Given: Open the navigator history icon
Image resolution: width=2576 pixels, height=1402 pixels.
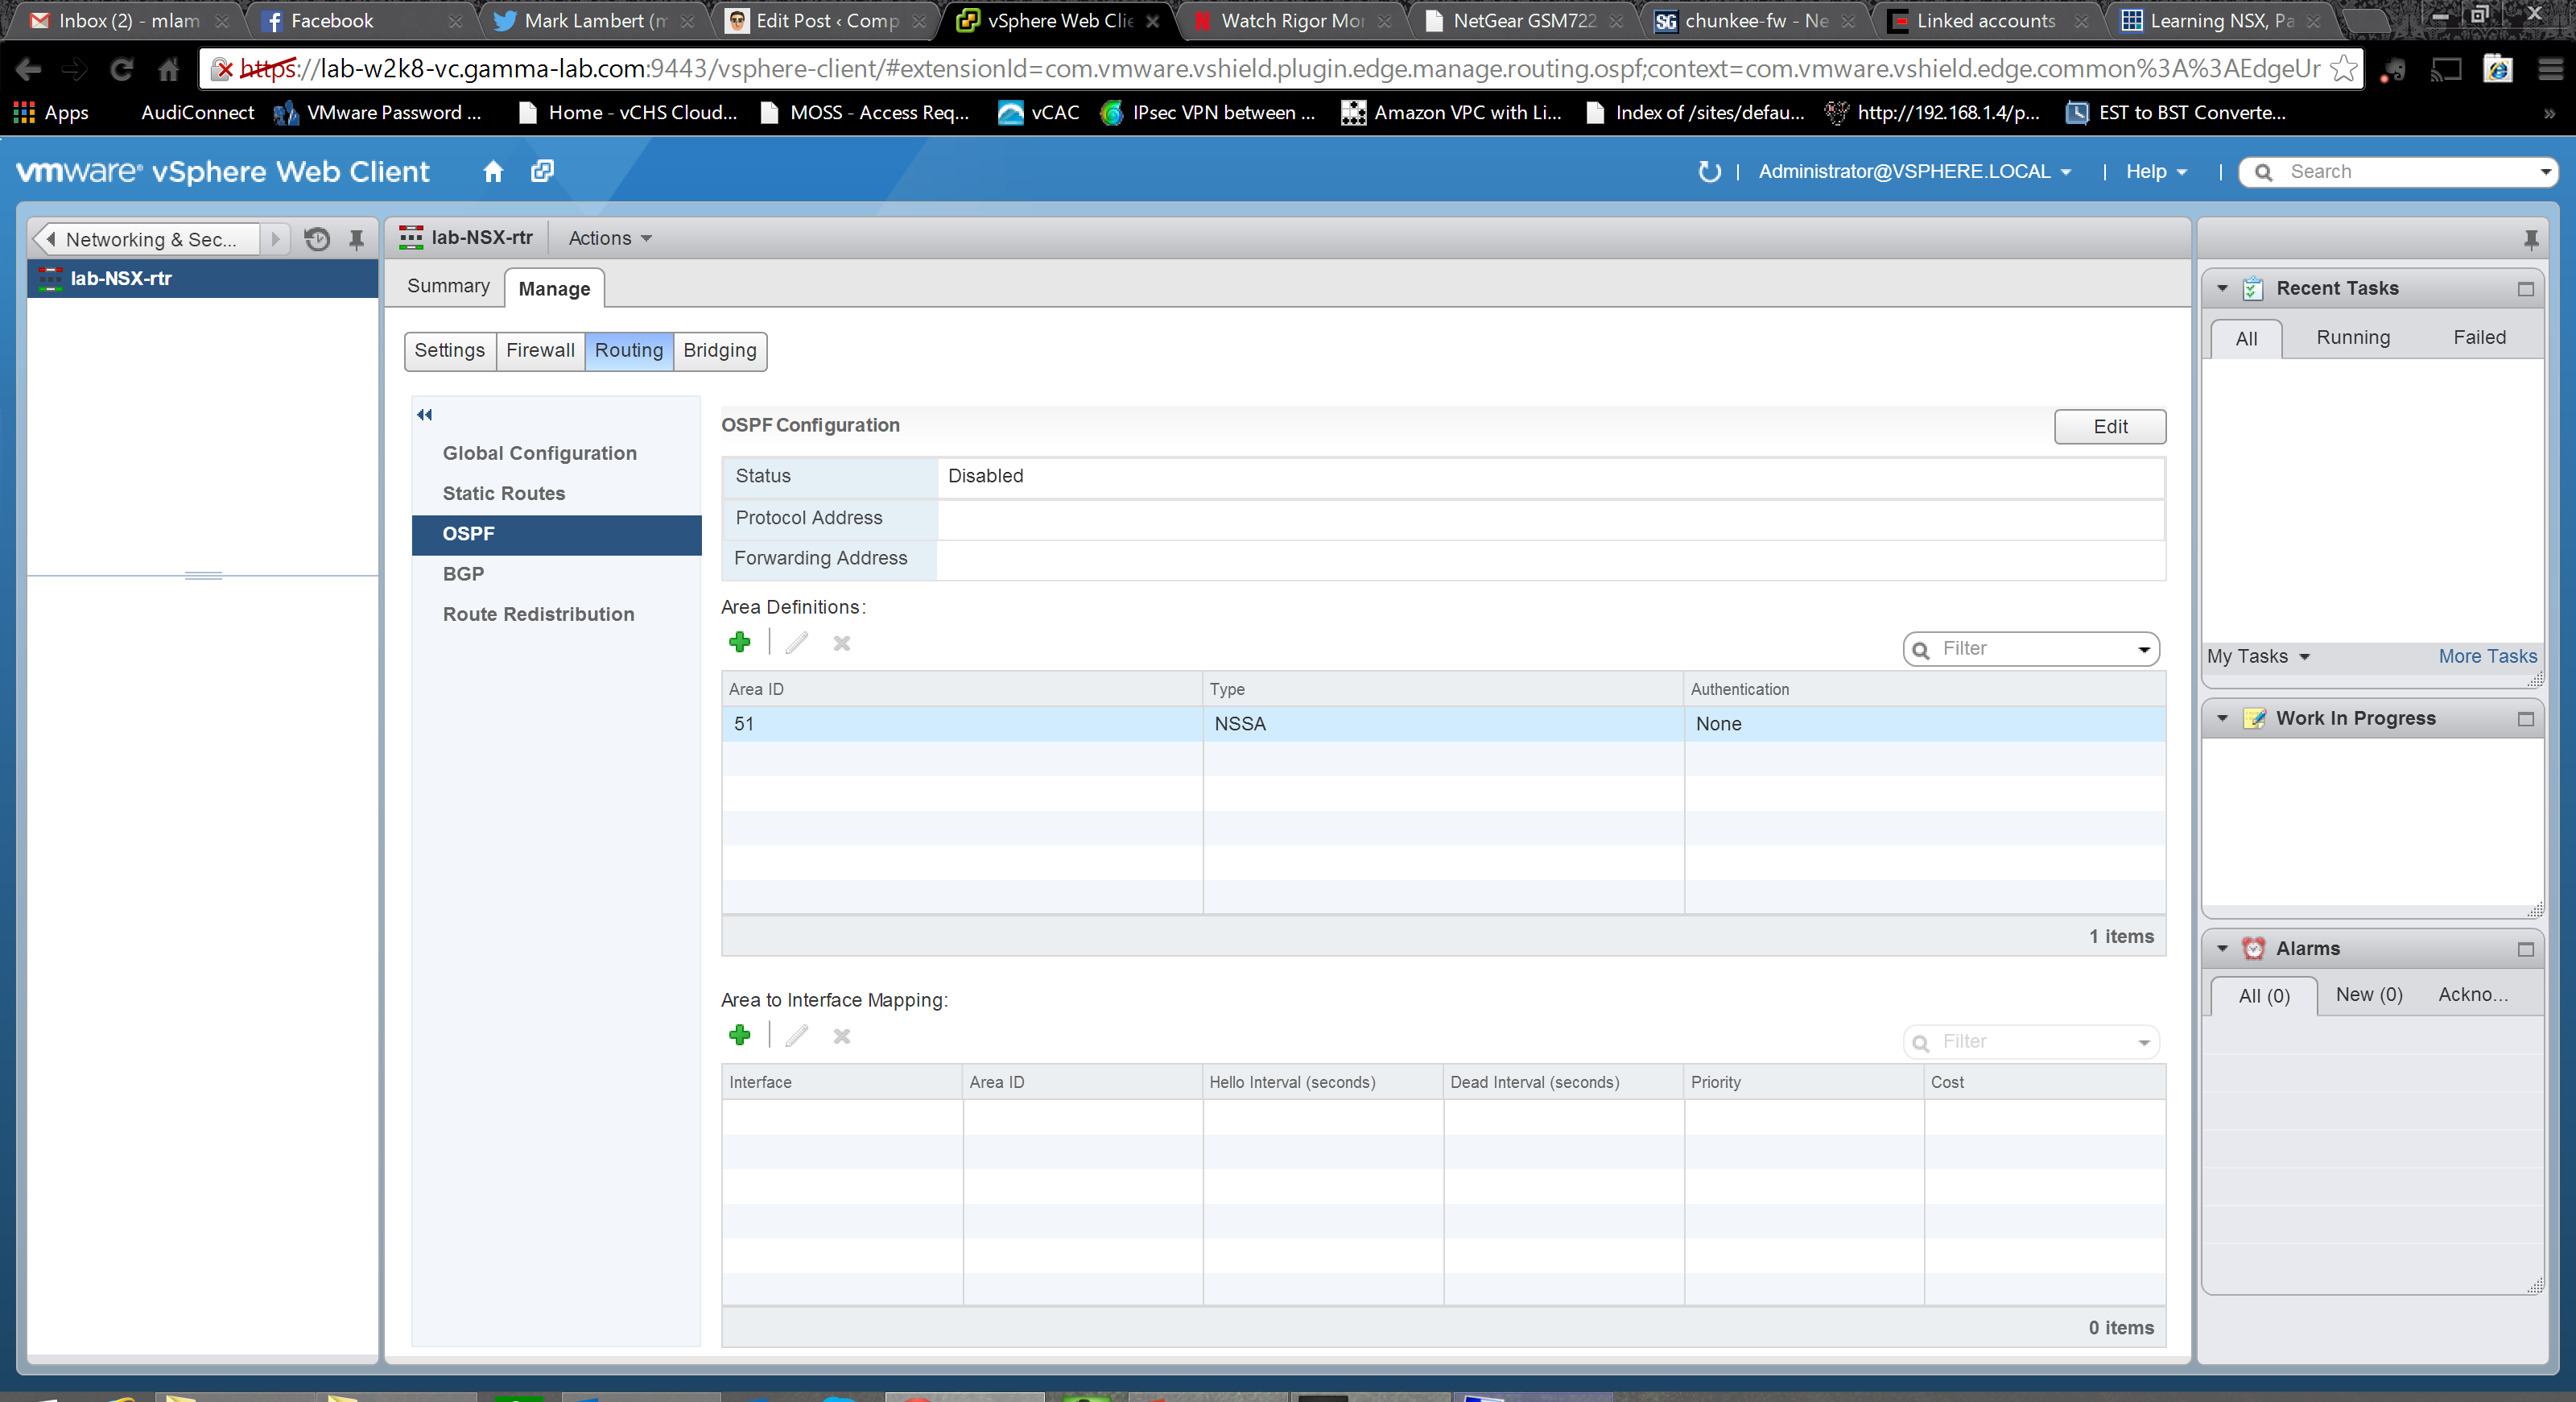Looking at the screenshot, I should (x=317, y=239).
